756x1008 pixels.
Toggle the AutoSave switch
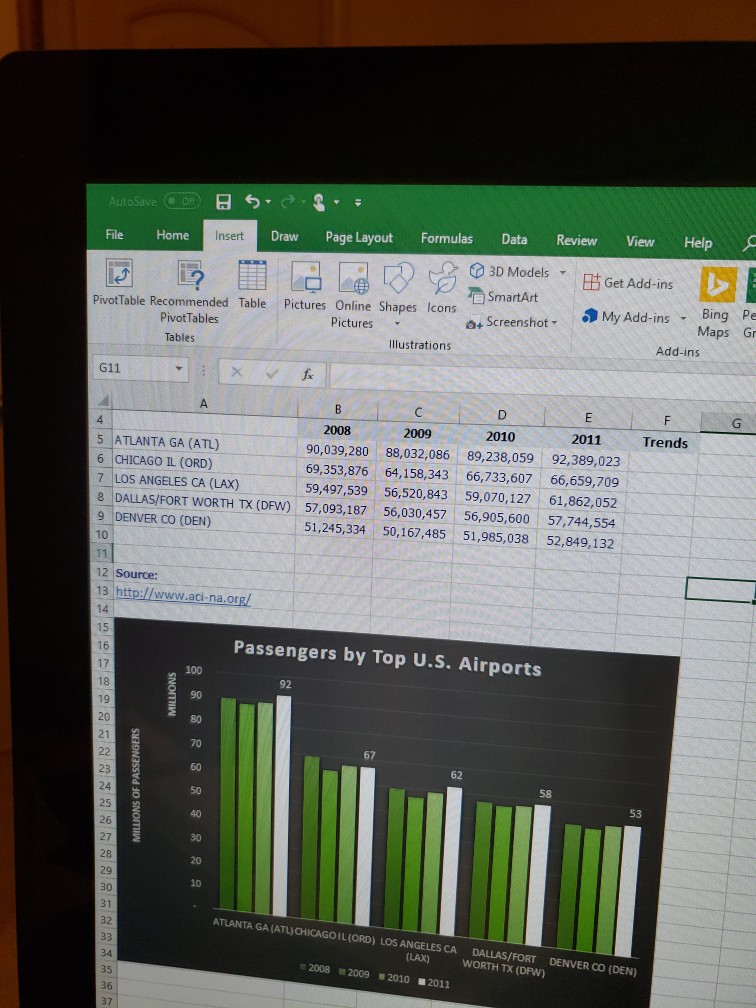tap(182, 201)
